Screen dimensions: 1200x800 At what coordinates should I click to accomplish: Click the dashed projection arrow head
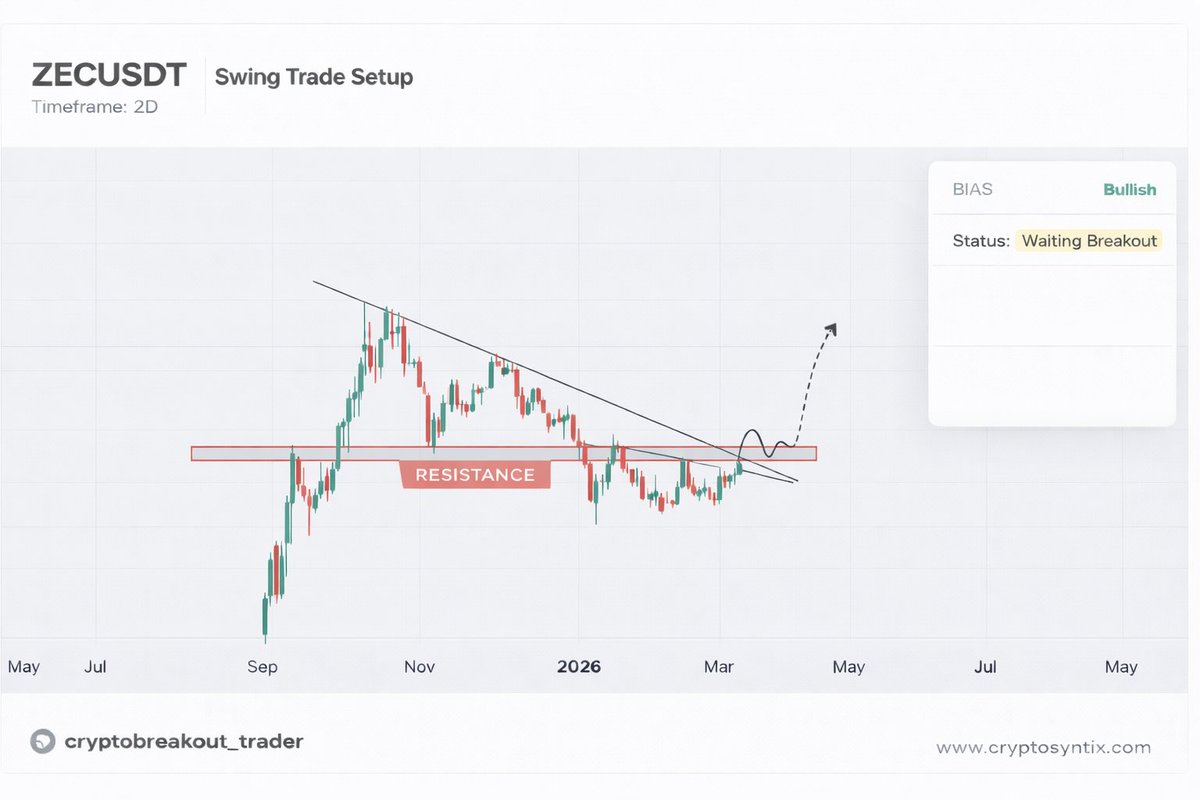tap(831, 328)
